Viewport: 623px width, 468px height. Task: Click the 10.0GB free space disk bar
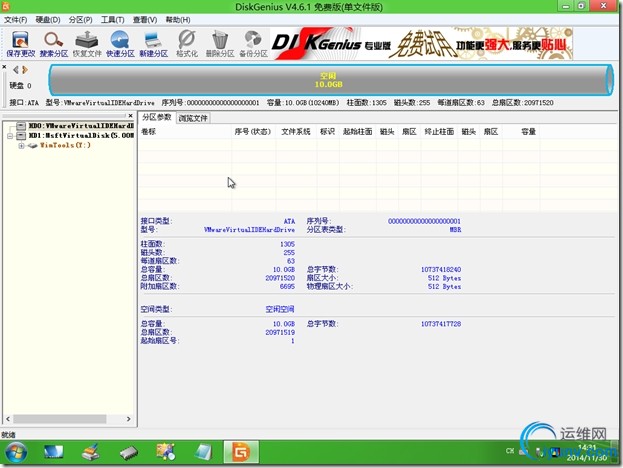point(331,80)
